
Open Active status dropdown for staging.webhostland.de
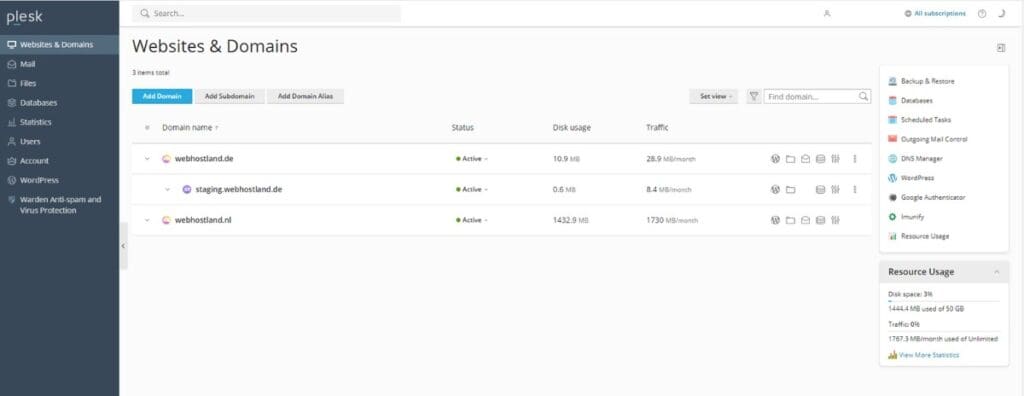(472, 190)
